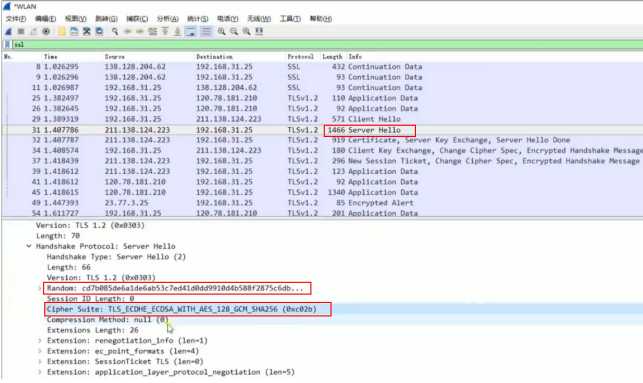
Task: Expand application_layer_protocol_negotiation extension
Action: (x=40, y=372)
